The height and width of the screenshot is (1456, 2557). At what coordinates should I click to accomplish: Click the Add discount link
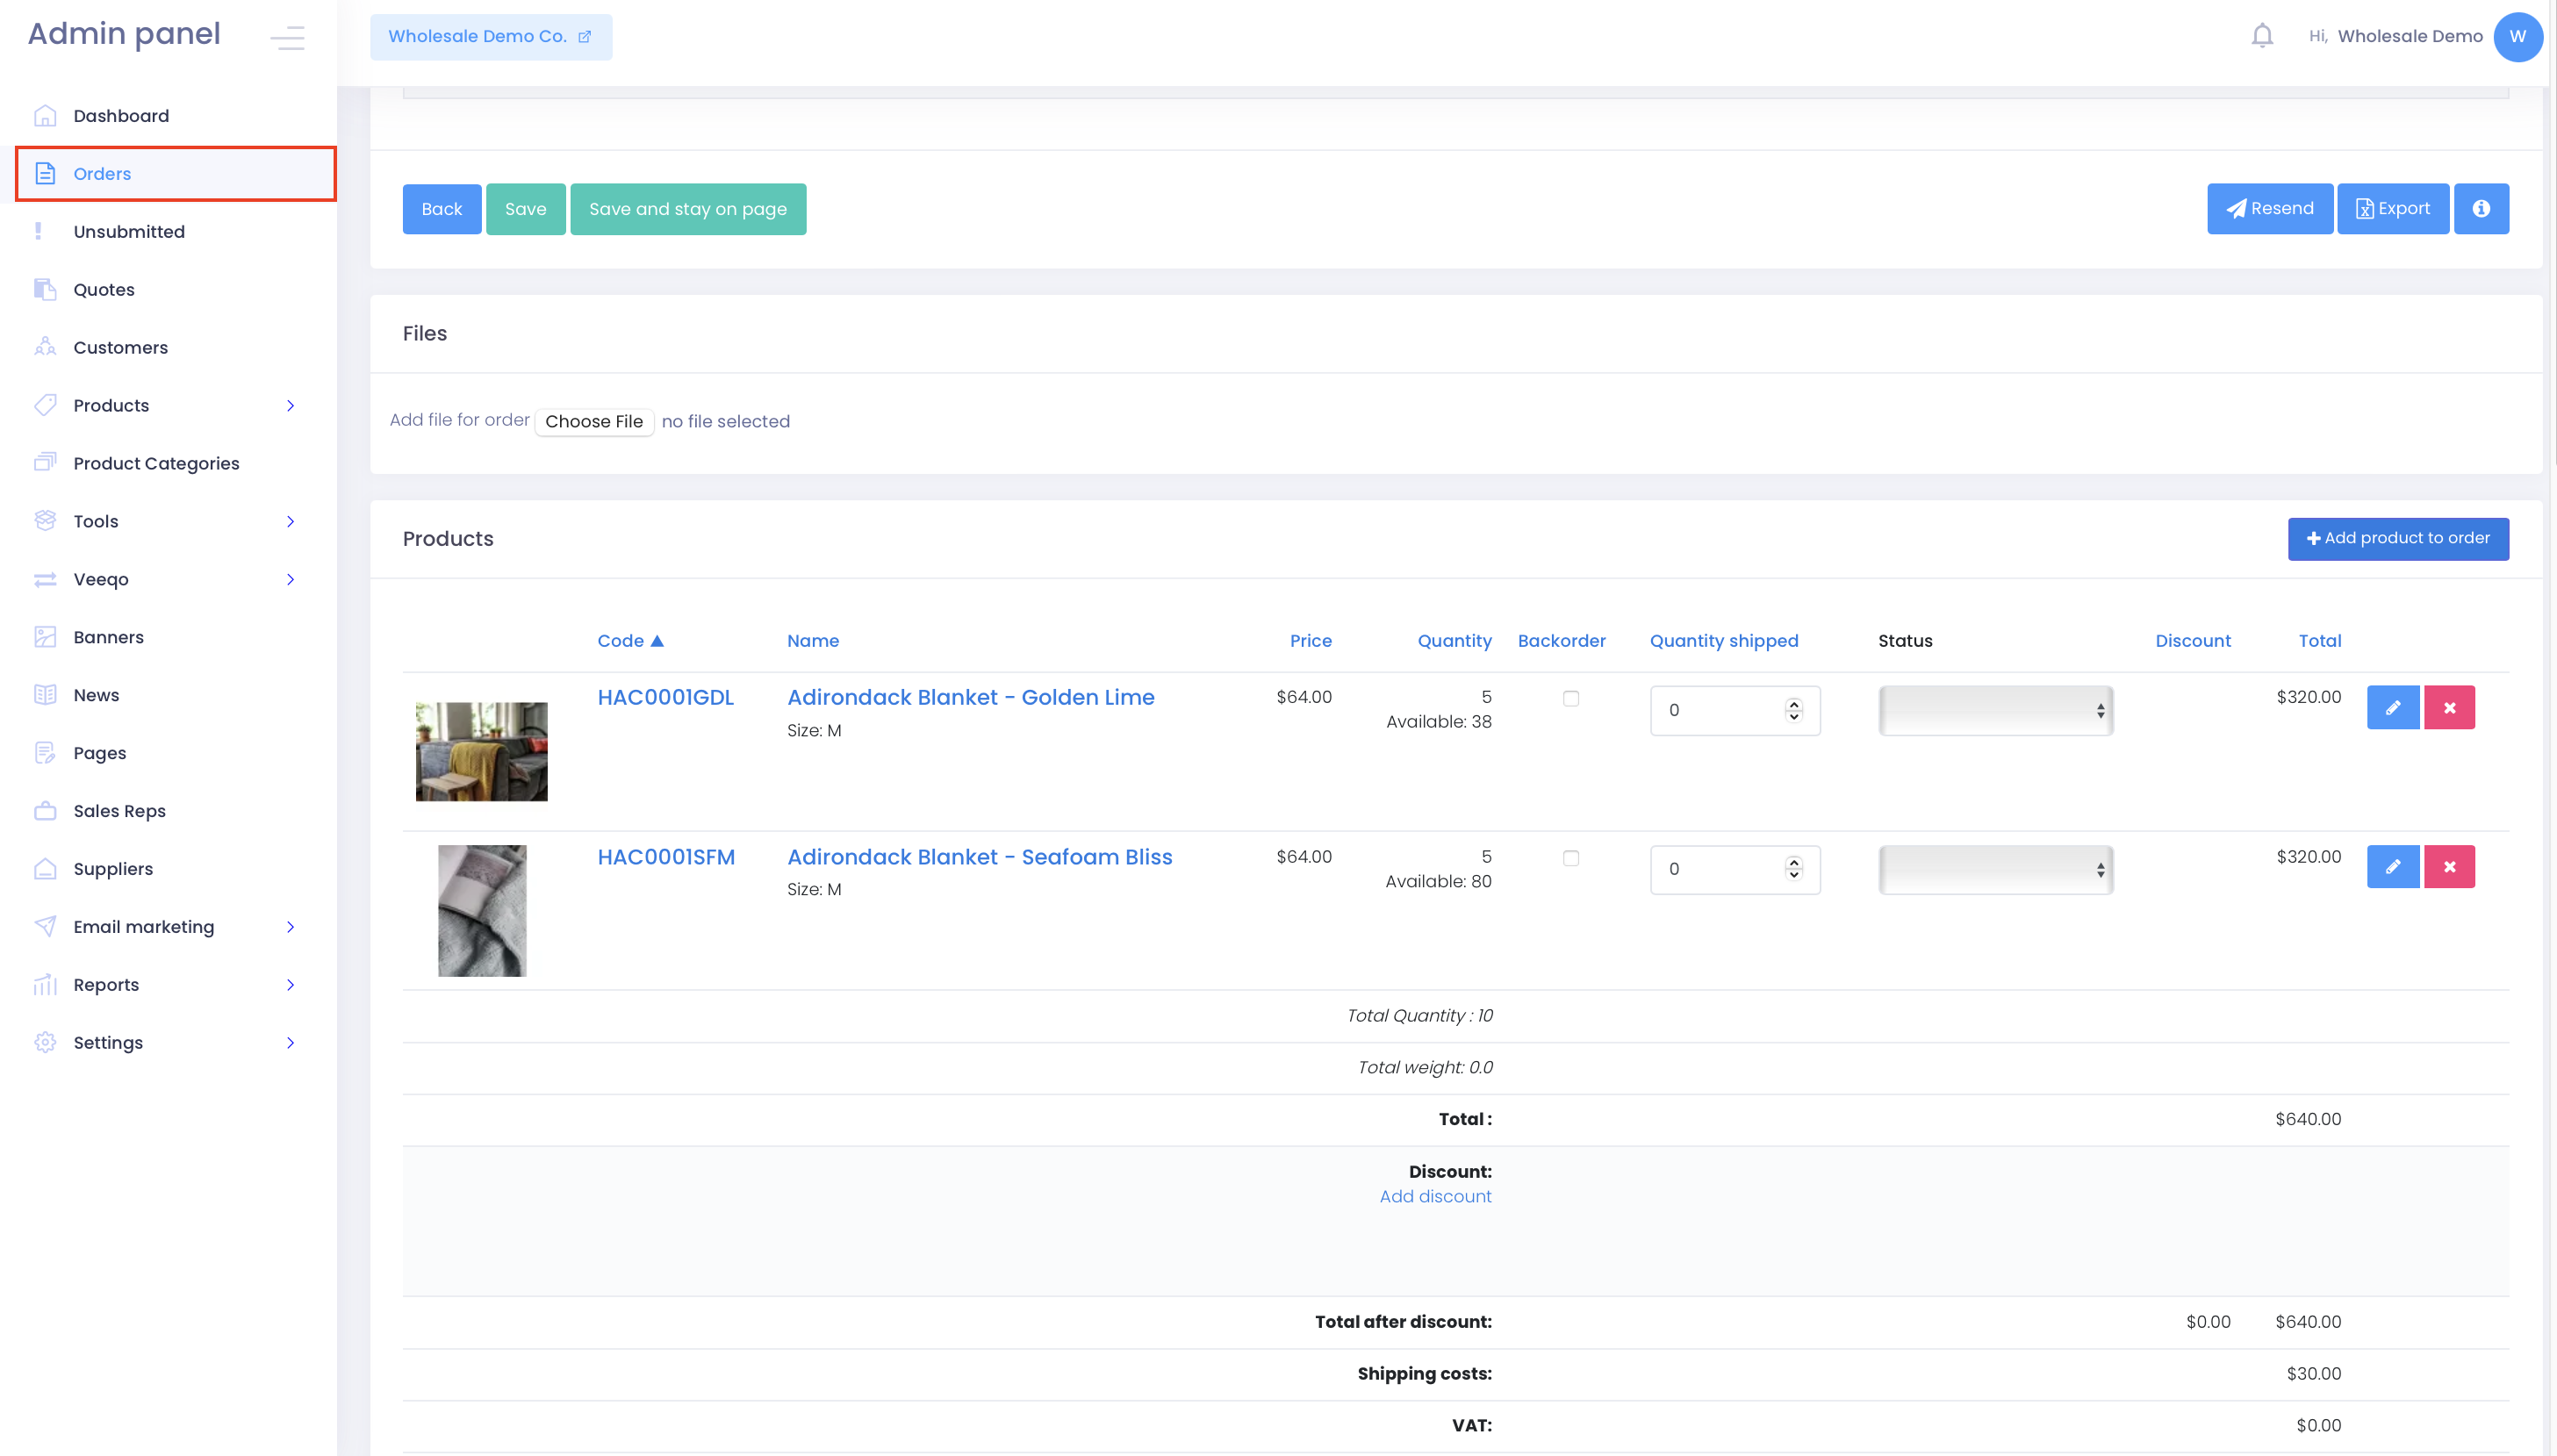pyautogui.click(x=1434, y=1196)
